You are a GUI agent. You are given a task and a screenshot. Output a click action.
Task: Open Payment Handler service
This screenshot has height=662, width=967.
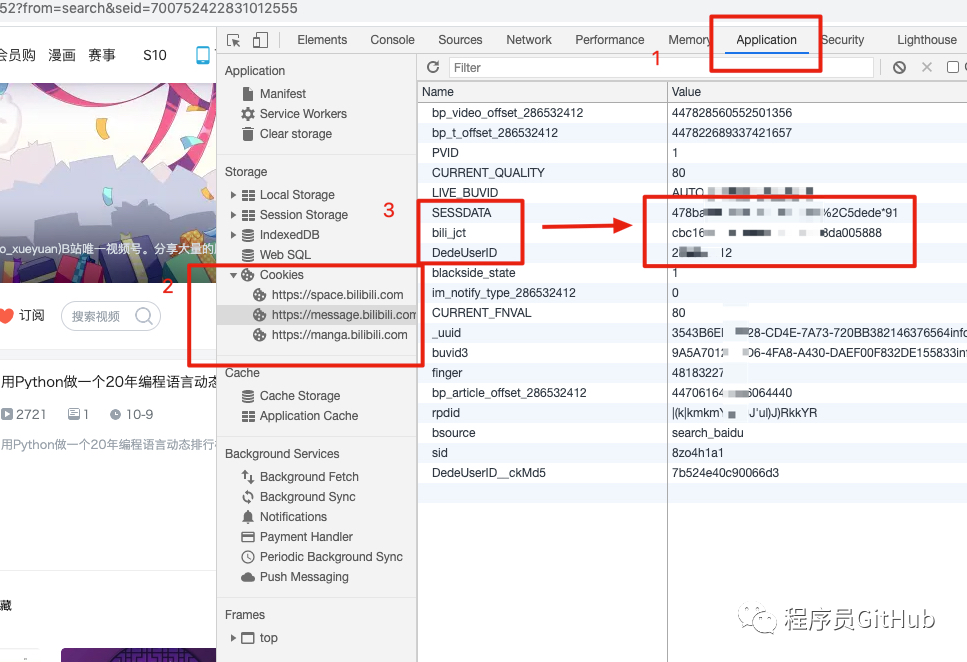tap(306, 537)
